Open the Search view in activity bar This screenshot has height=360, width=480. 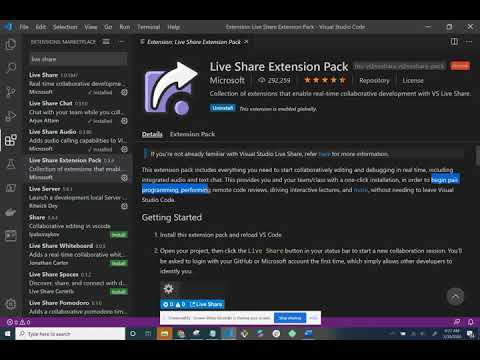click(x=11, y=68)
